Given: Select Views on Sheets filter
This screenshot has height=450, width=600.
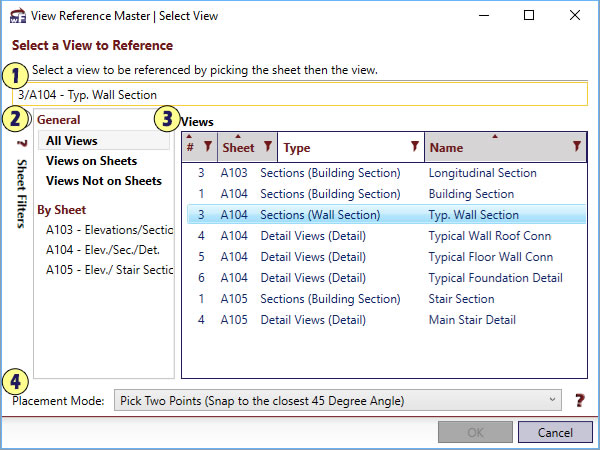Looking at the screenshot, I should 91,161.
